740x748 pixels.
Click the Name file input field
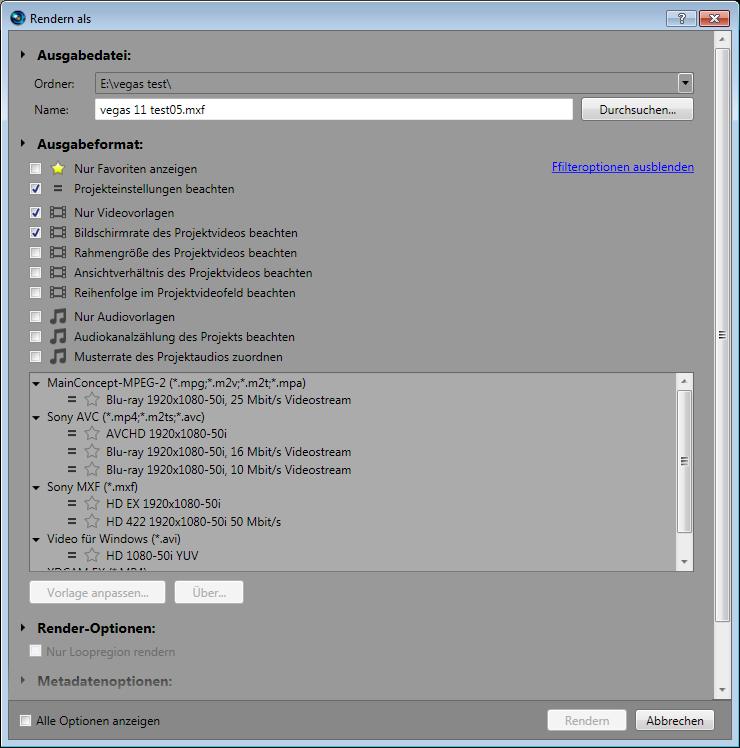tap(333, 110)
